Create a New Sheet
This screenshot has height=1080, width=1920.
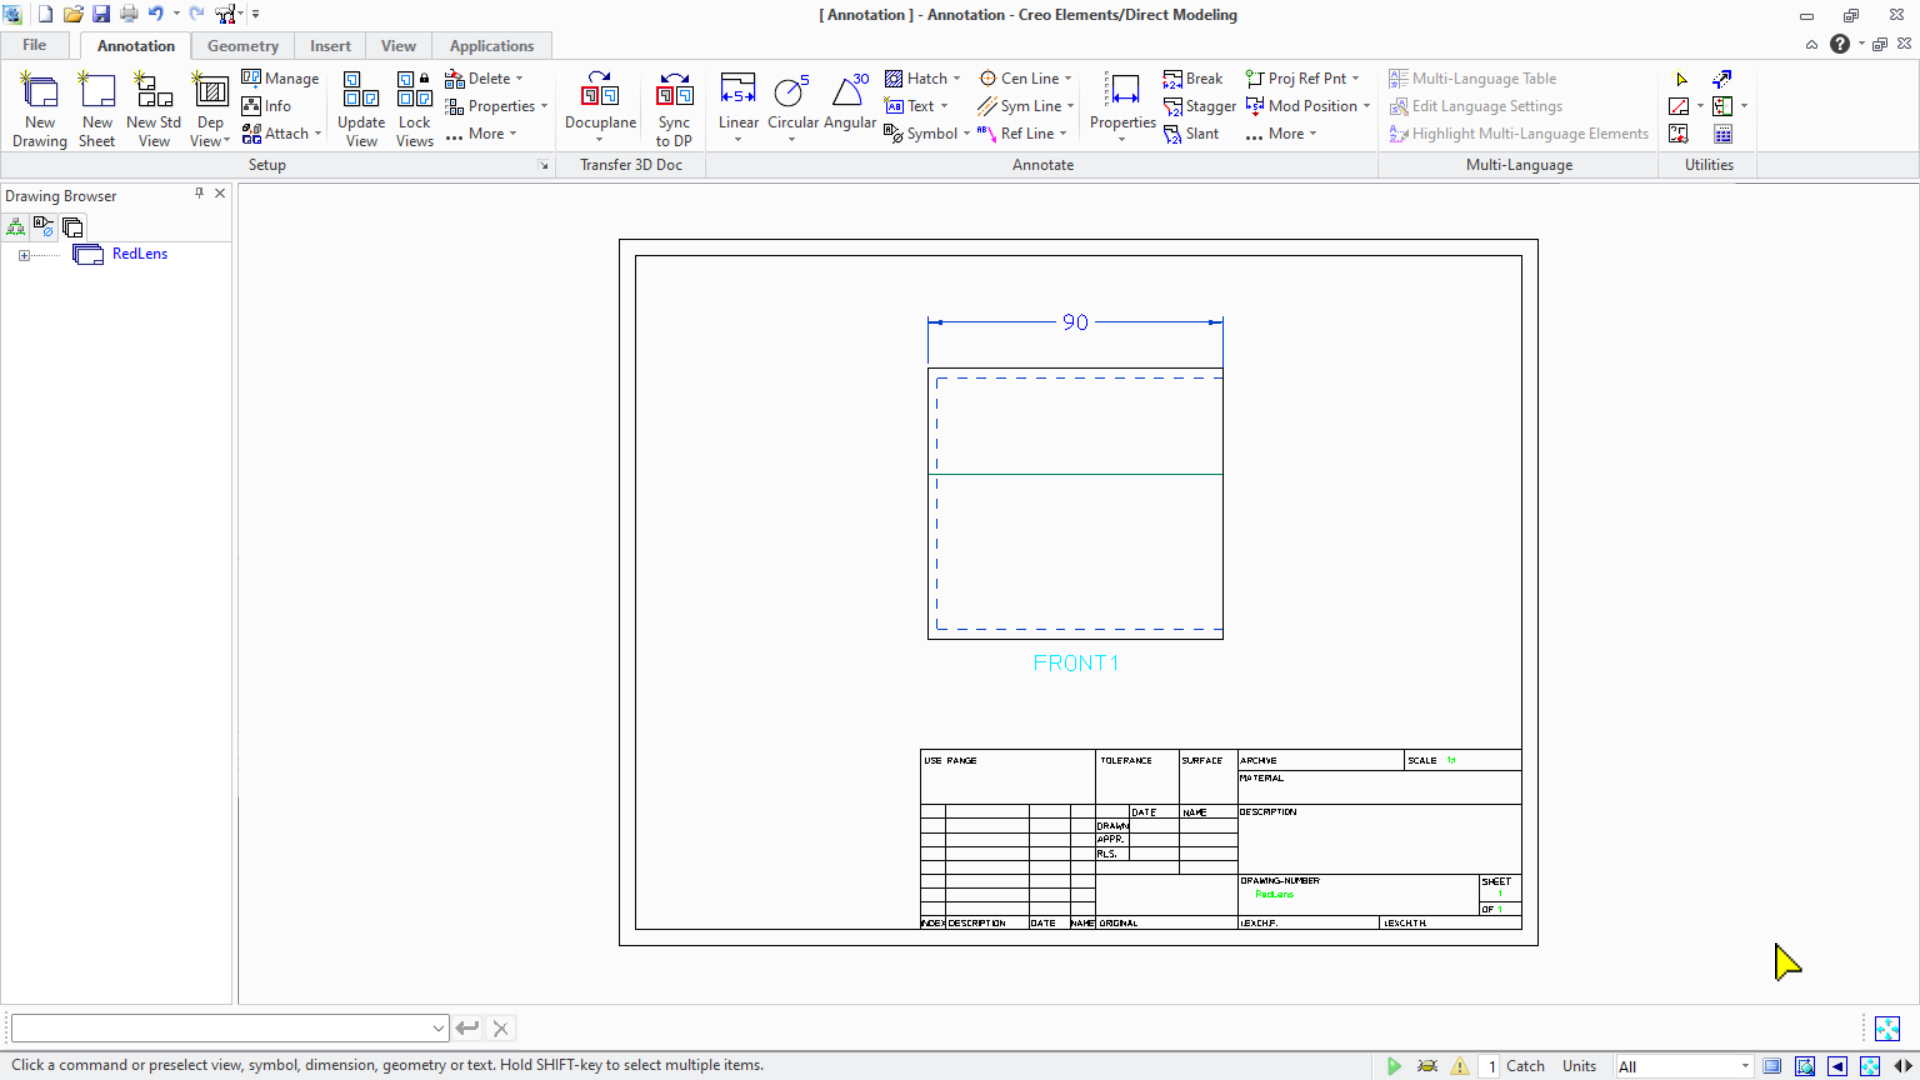pos(97,110)
